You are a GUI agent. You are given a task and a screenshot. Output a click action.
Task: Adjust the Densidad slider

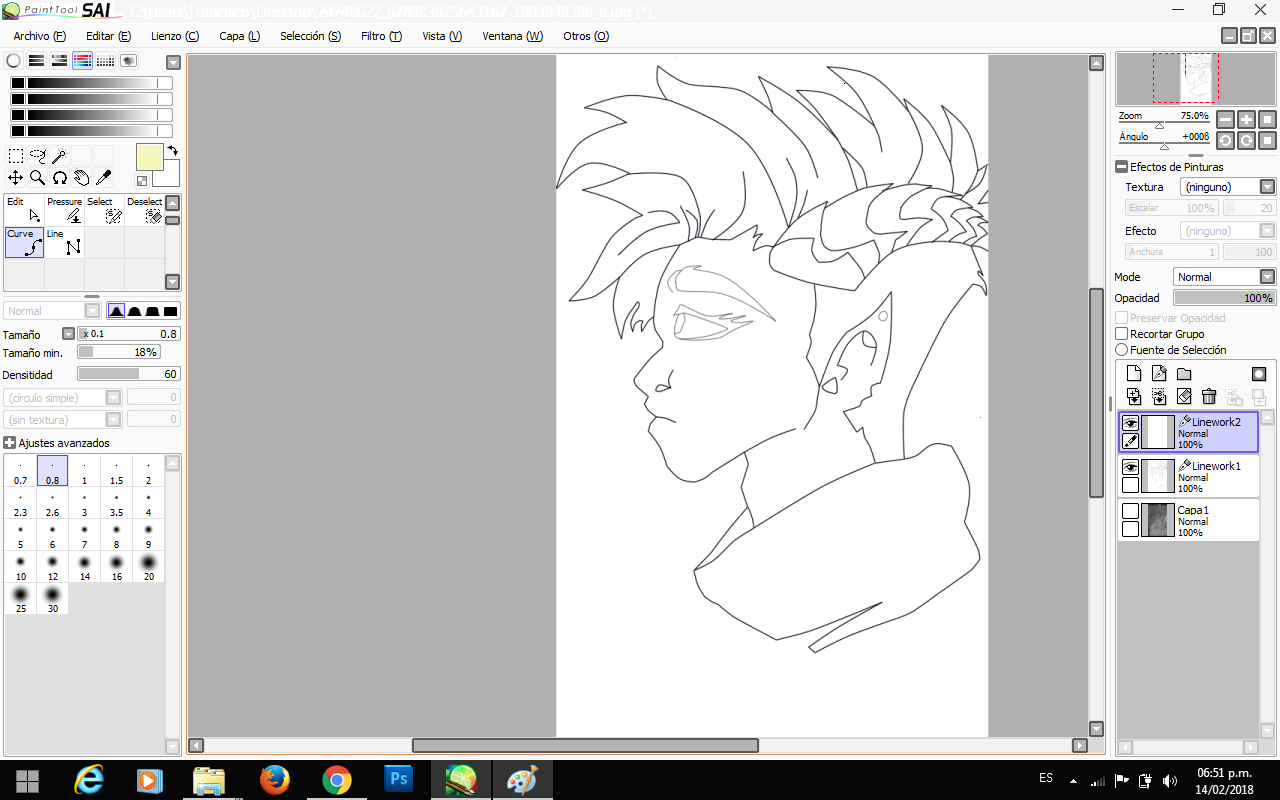pos(128,374)
